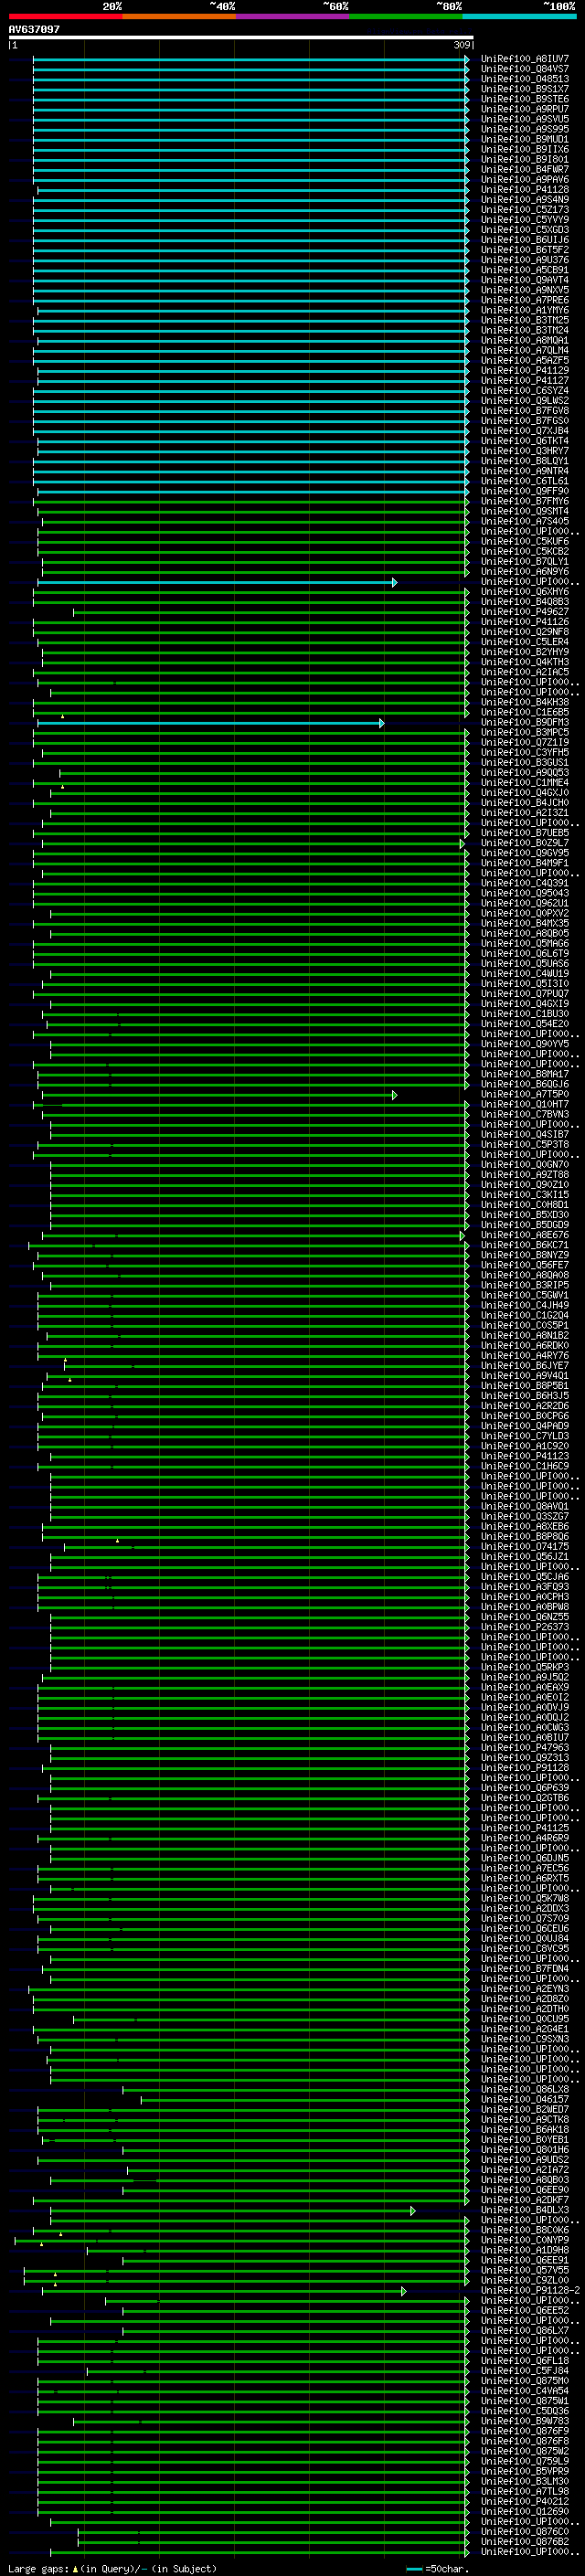This screenshot has height=2576, width=585.
Task: Click label UniRef100_Q6XHY6
Action: click(525, 592)
